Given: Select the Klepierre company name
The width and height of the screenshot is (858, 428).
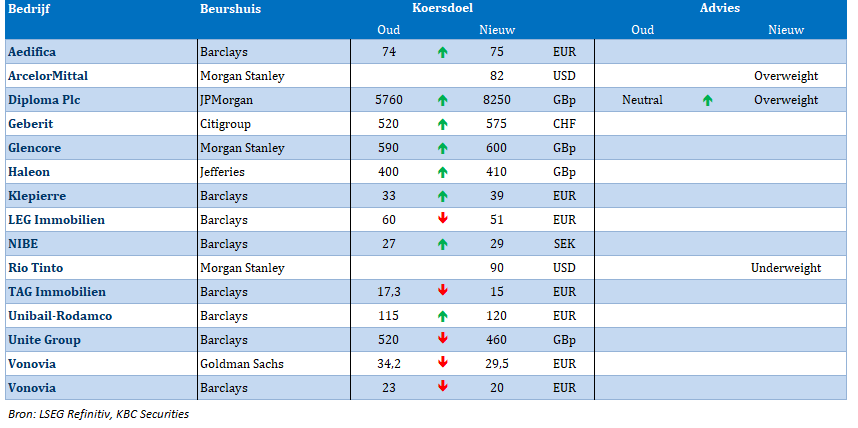Looking at the screenshot, I should coord(37,196).
